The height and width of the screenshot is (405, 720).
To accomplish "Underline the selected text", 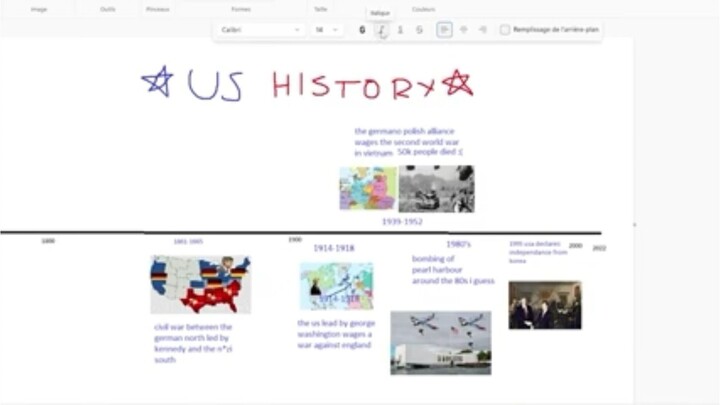I will (400, 30).
